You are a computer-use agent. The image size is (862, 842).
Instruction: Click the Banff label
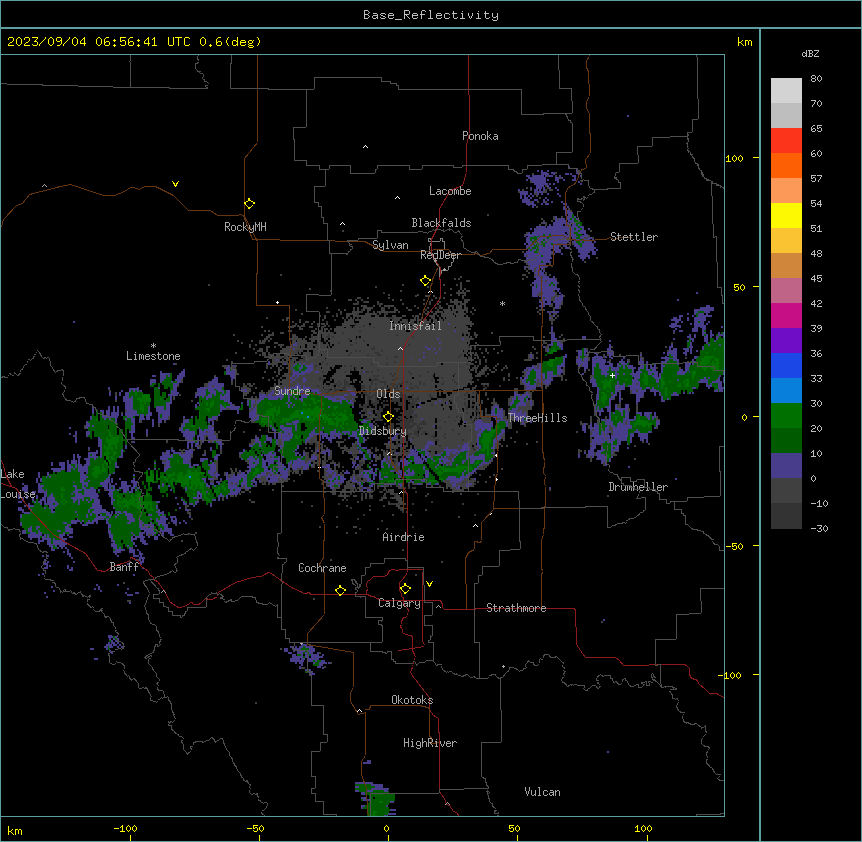[124, 567]
